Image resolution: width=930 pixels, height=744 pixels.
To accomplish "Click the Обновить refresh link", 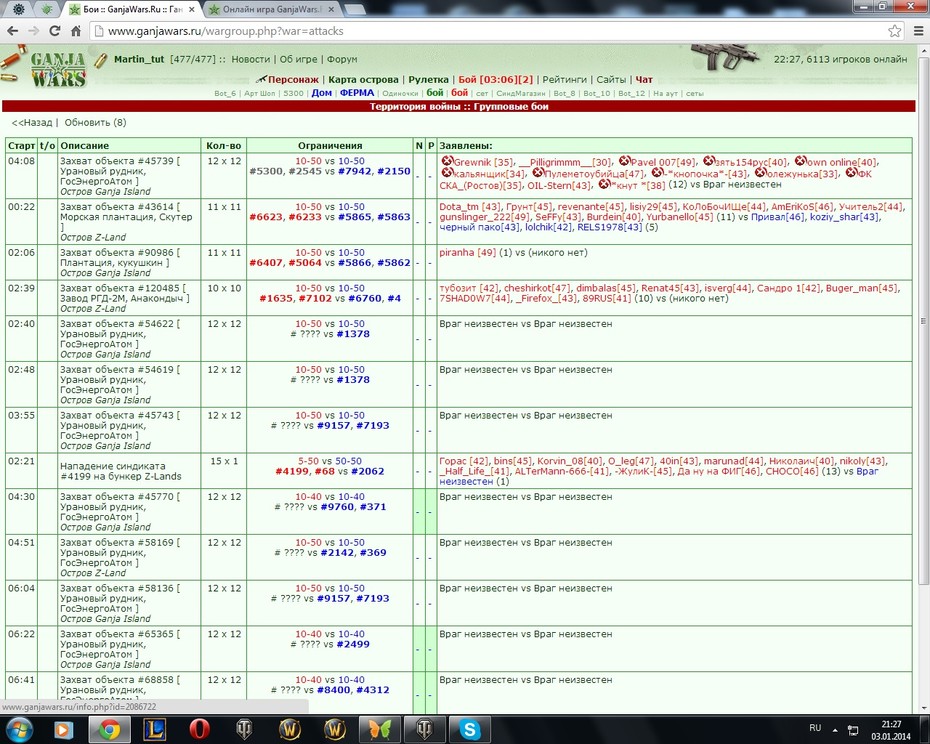I will (x=95, y=122).
